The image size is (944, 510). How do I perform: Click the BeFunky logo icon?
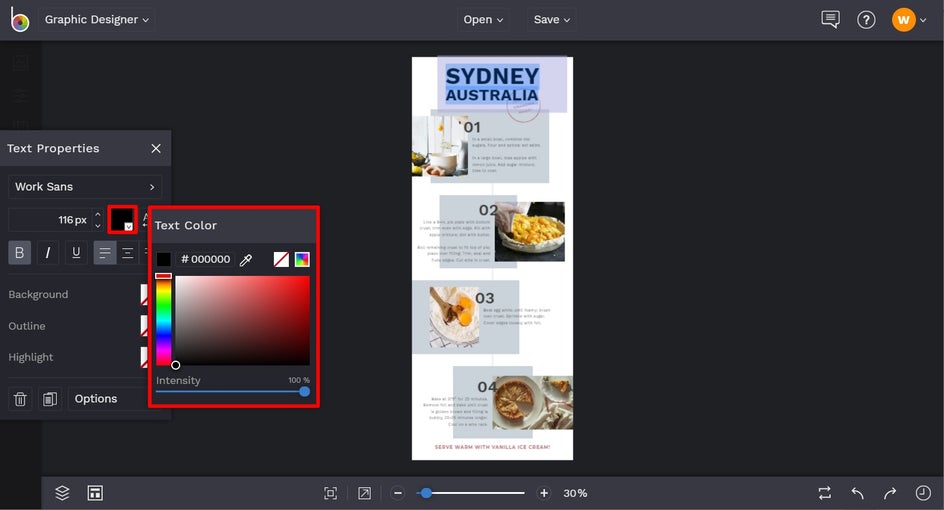[x=20, y=20]
